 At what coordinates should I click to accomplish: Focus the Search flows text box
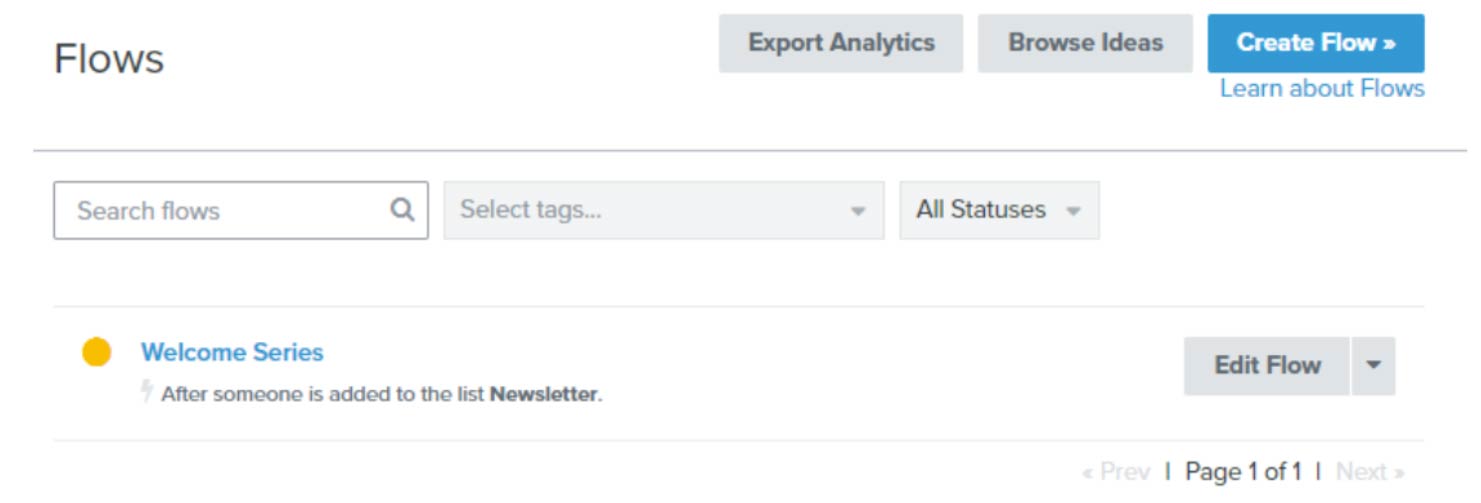point(241,210)
